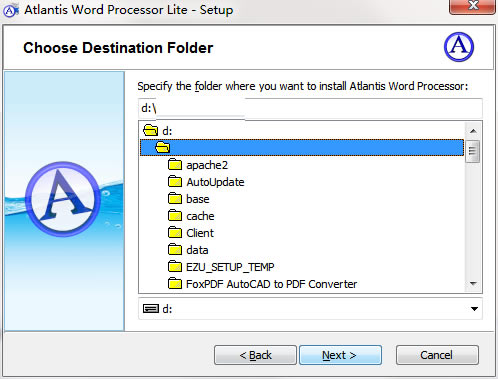Image resolution: width=498 pixels, height=379 pixels.
Task: Click the drive icon in the drive selector
Action: (151, 309)
